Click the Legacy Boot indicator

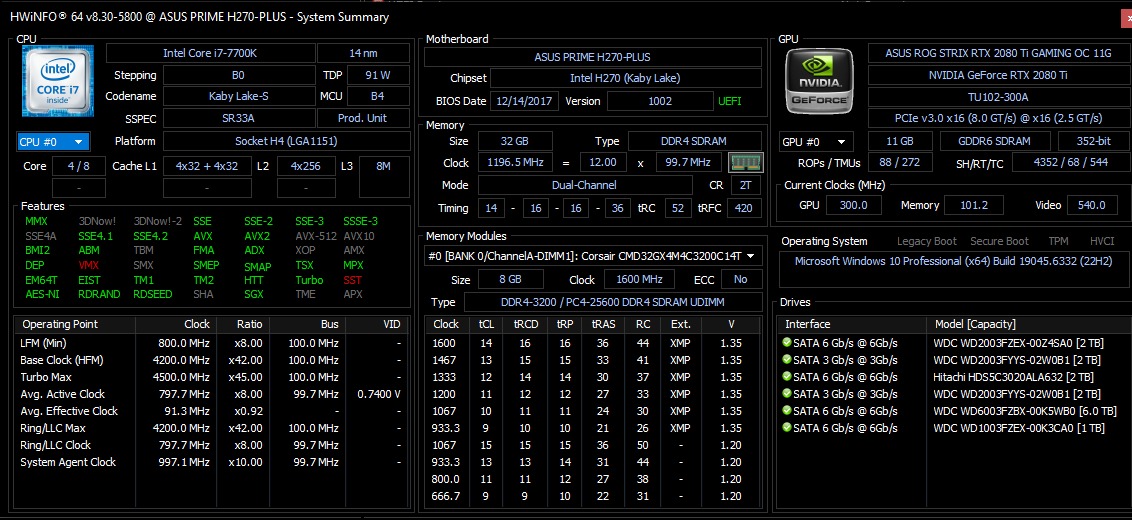pos(927,241)
